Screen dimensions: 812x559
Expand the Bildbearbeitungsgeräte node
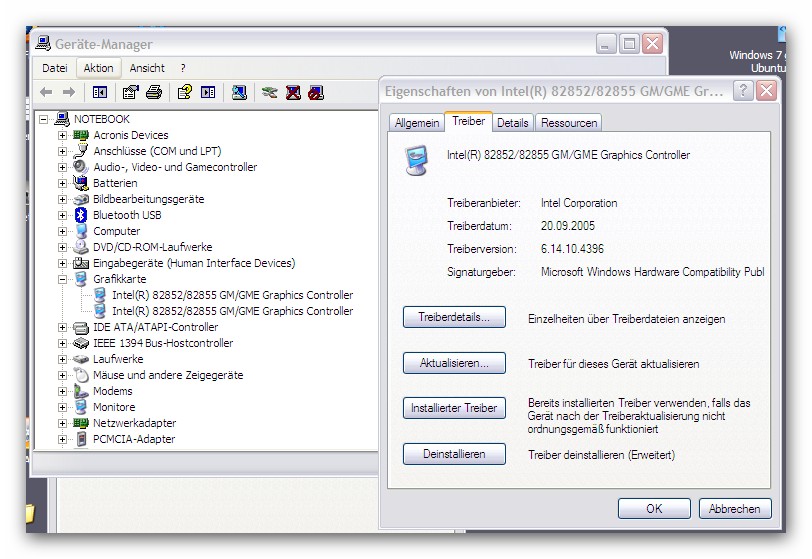coord(62,199)
